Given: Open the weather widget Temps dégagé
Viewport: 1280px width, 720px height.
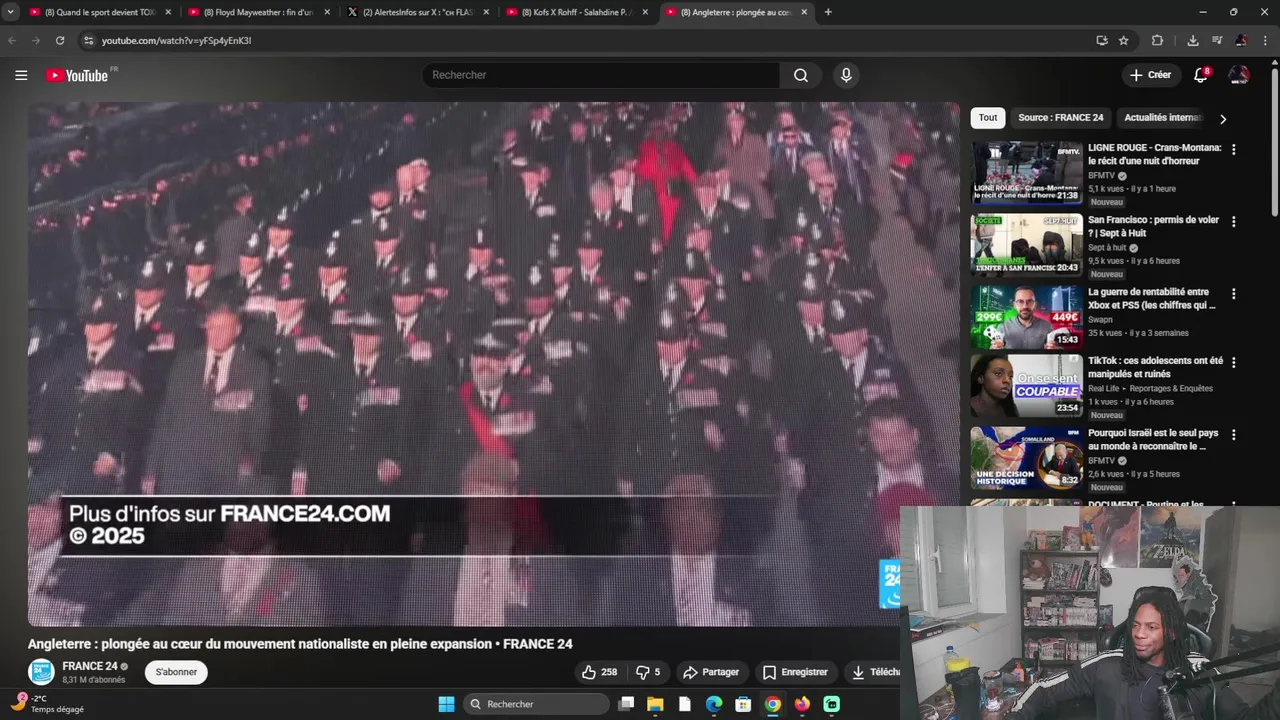Looking at the screenshot, I should point(48,704).
